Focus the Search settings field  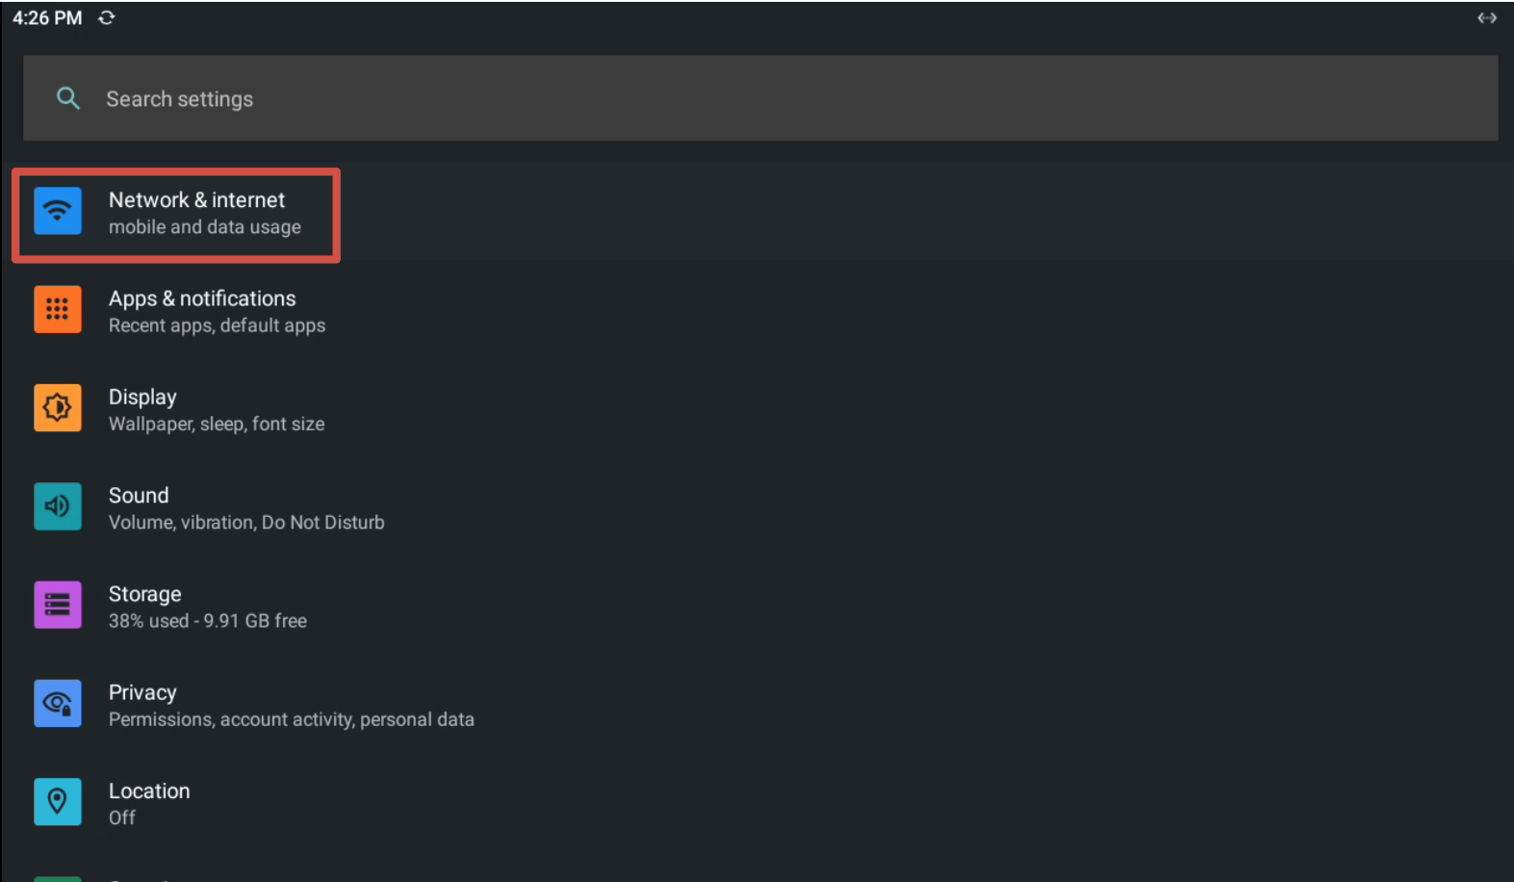coord(760,98)
